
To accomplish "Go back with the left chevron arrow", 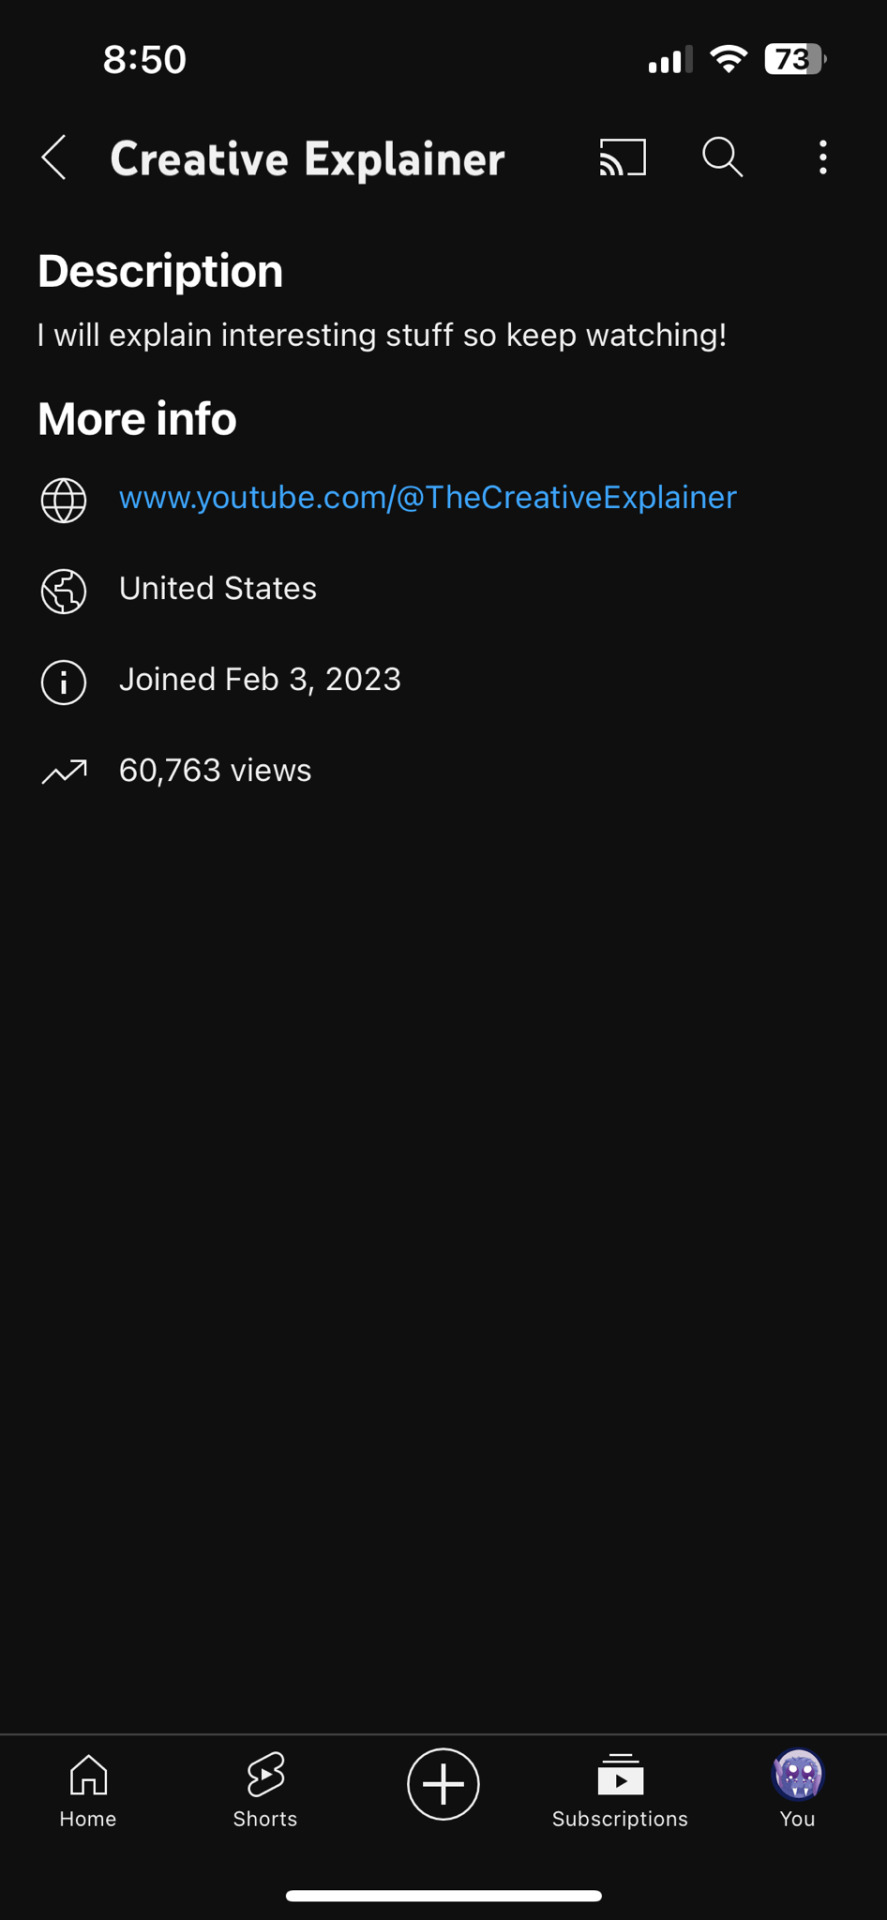I will (x=54, y=158).
